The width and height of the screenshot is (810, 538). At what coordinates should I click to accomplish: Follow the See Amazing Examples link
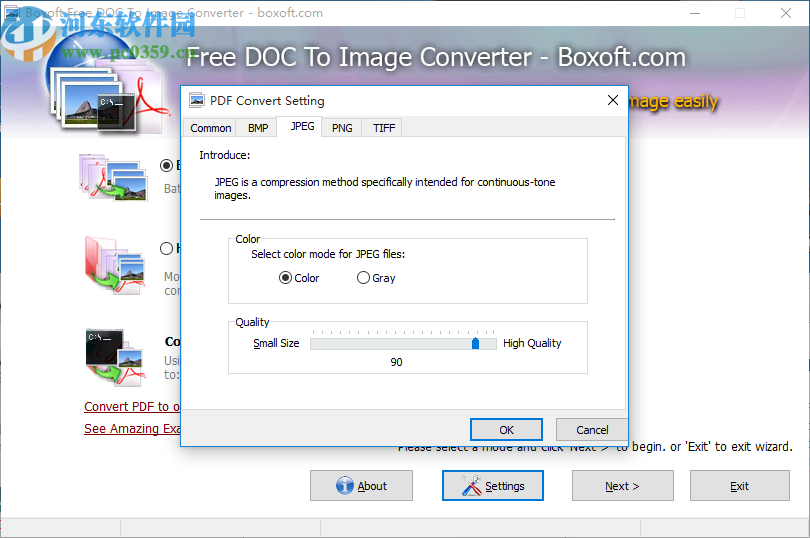(132, 428)
